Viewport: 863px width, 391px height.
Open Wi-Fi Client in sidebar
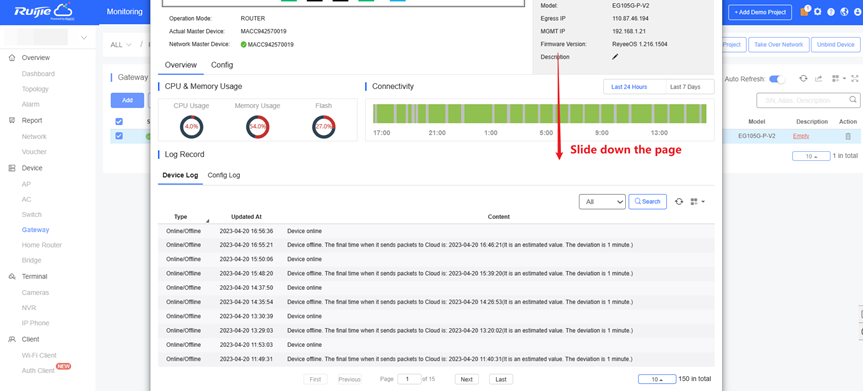(x=39, y=356)
